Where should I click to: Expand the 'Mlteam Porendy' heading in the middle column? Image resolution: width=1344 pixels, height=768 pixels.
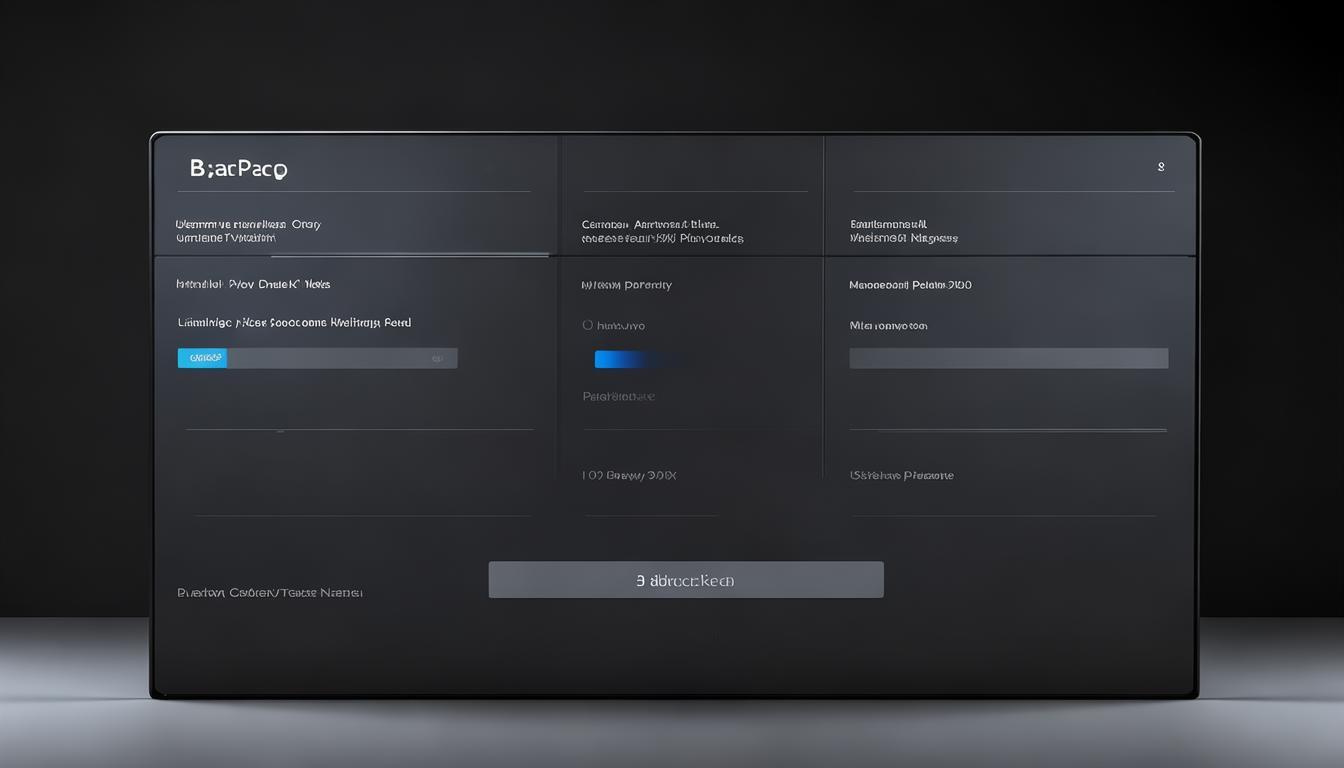pos(626,285)
